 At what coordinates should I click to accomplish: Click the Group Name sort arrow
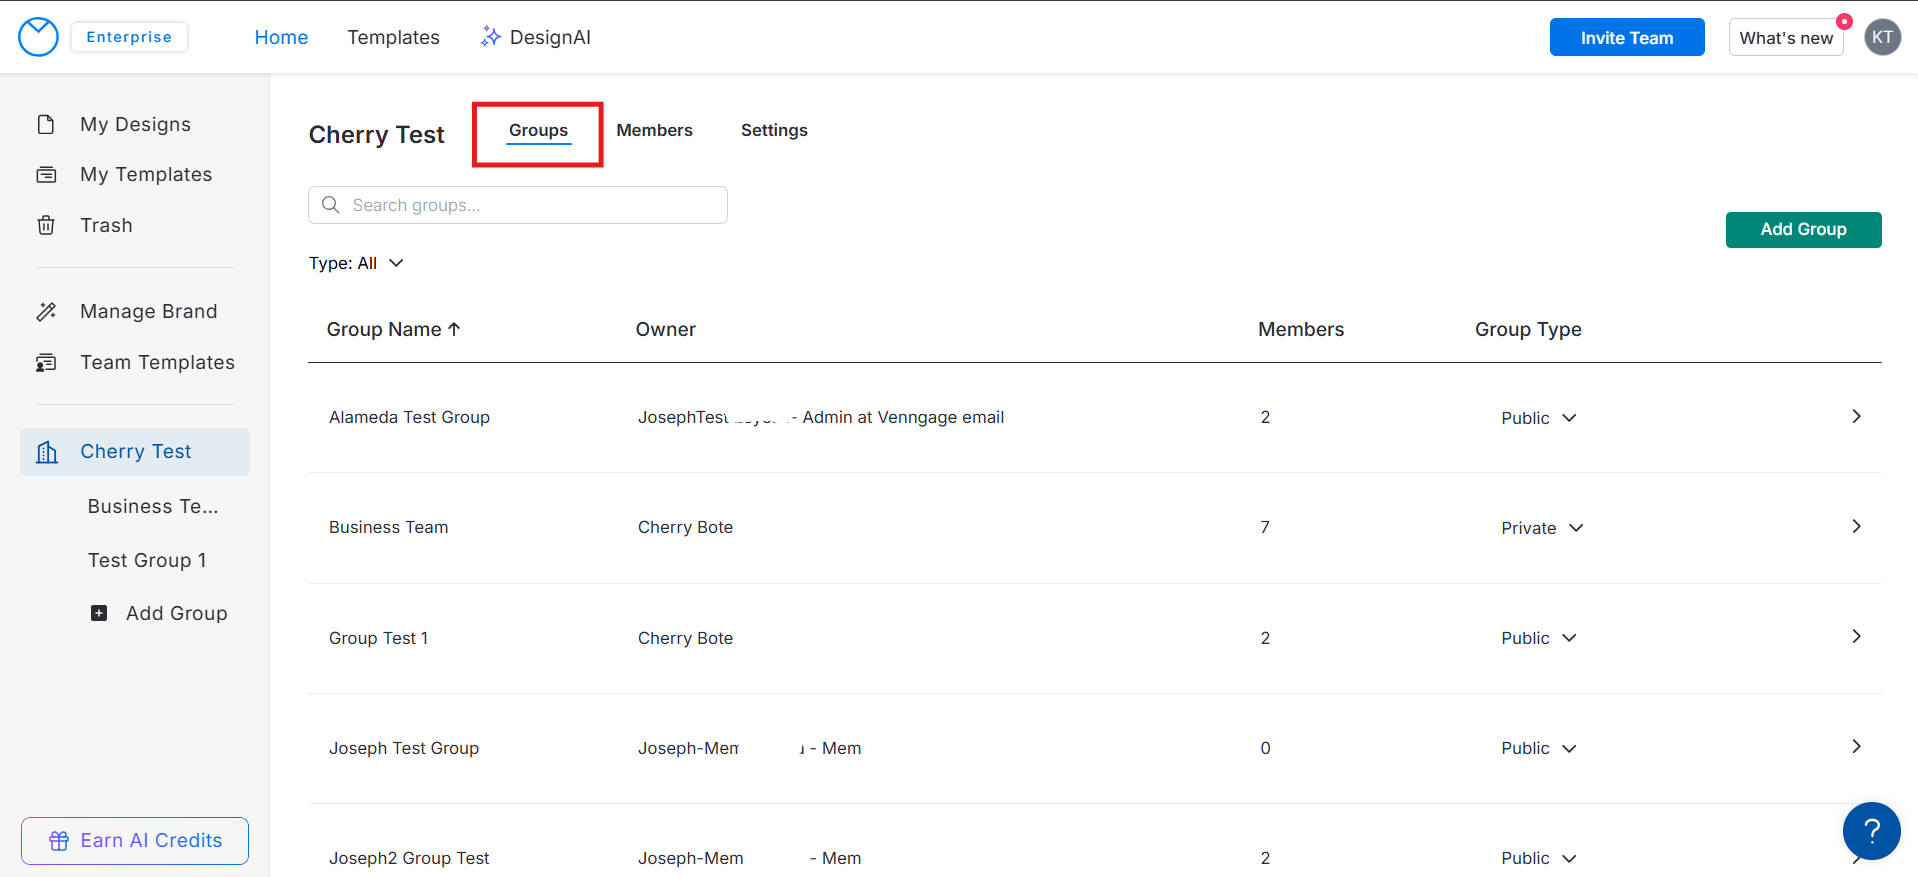[454, 329]
